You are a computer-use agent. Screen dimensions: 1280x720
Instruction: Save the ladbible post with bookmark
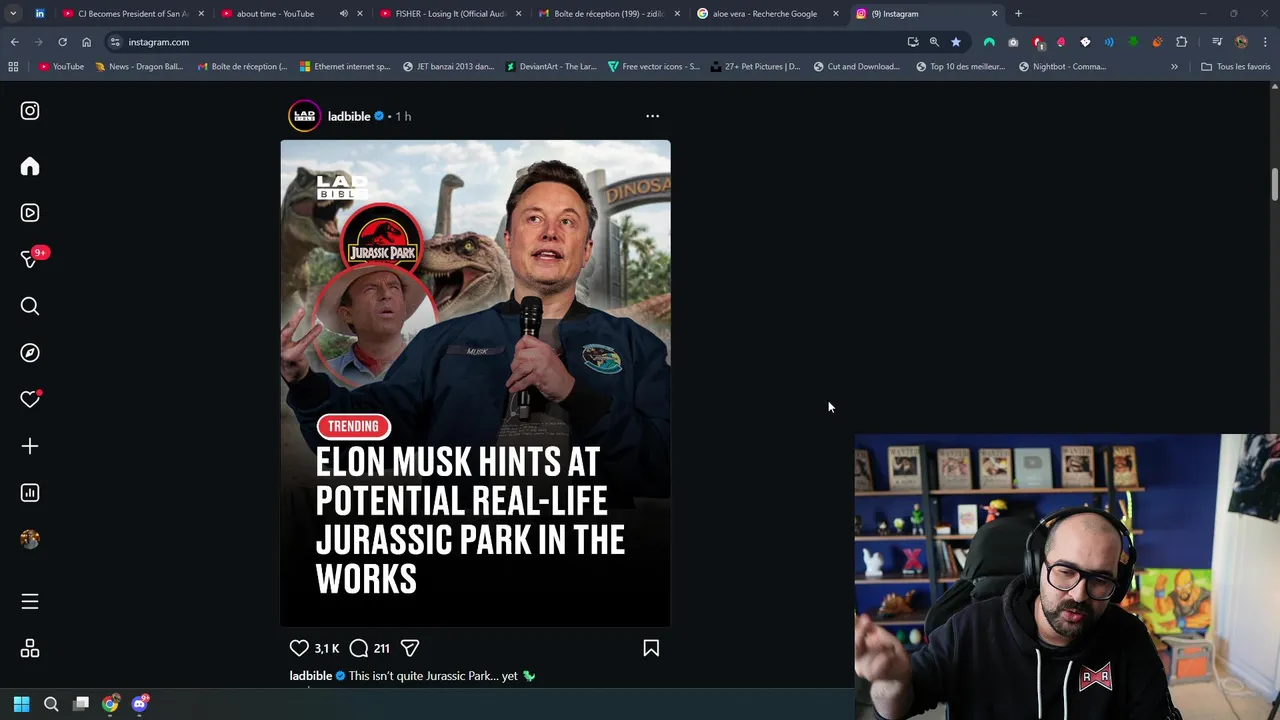click(651, 648)
